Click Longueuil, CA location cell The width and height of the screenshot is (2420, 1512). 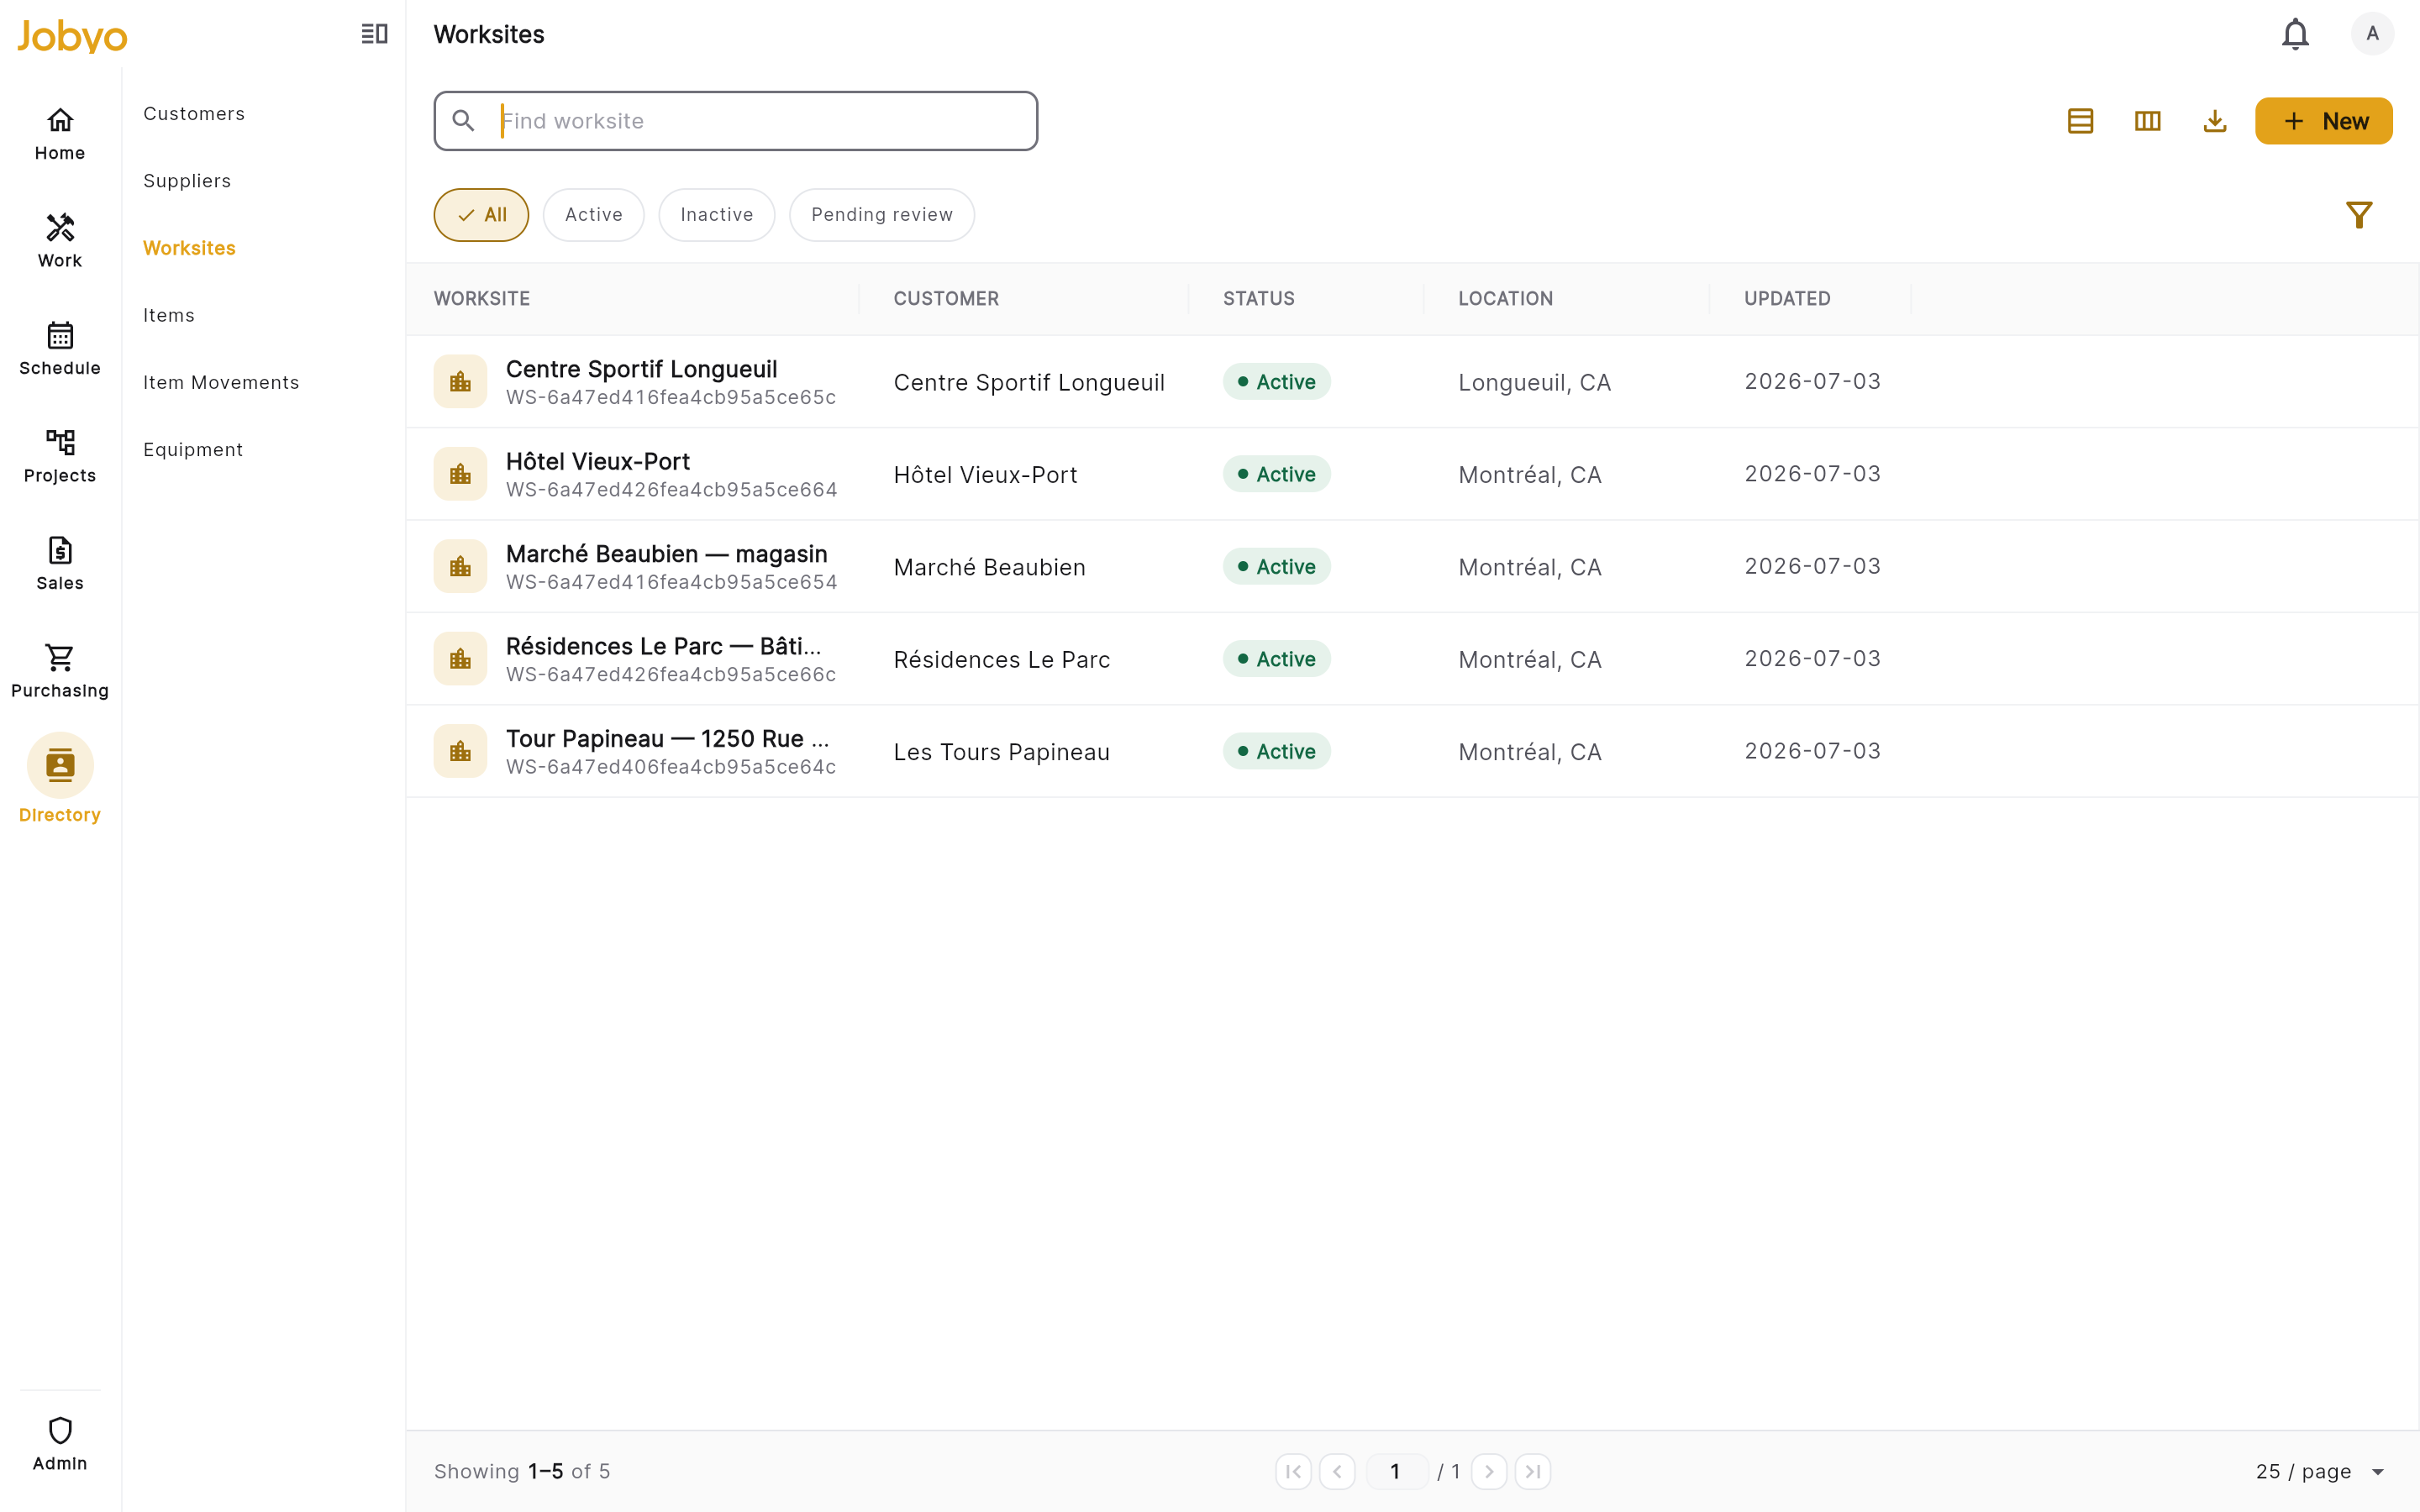pyautogui.click(x=1534, y=382)
